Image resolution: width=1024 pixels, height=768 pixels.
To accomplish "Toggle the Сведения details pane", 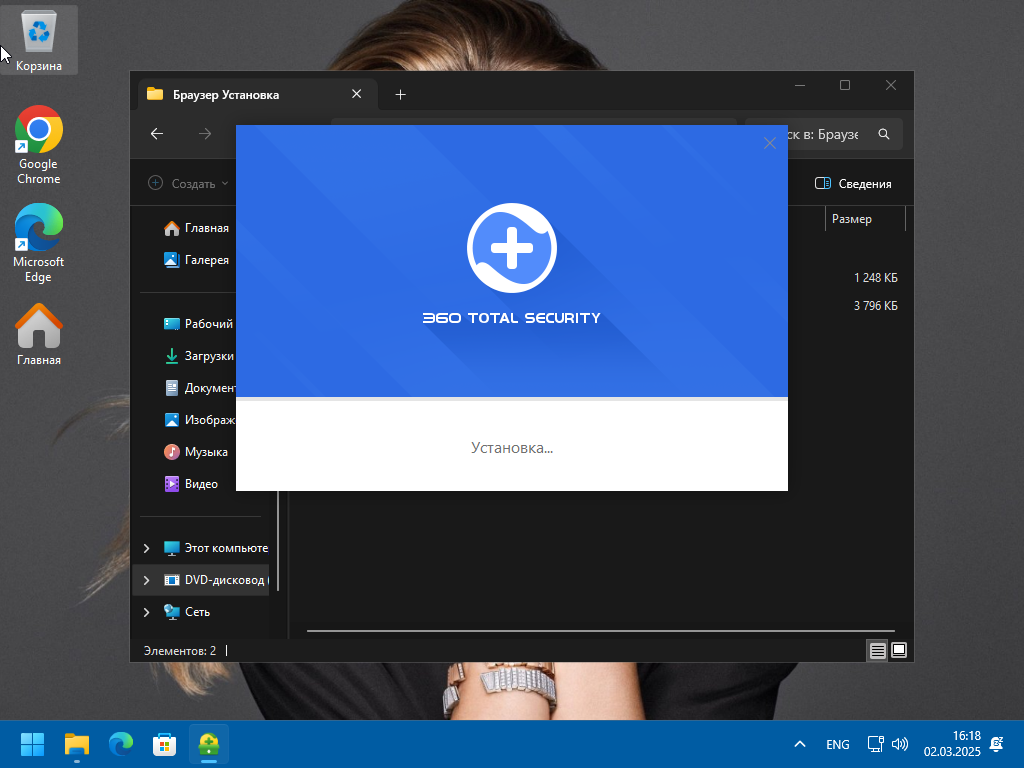I will [853, 184].
